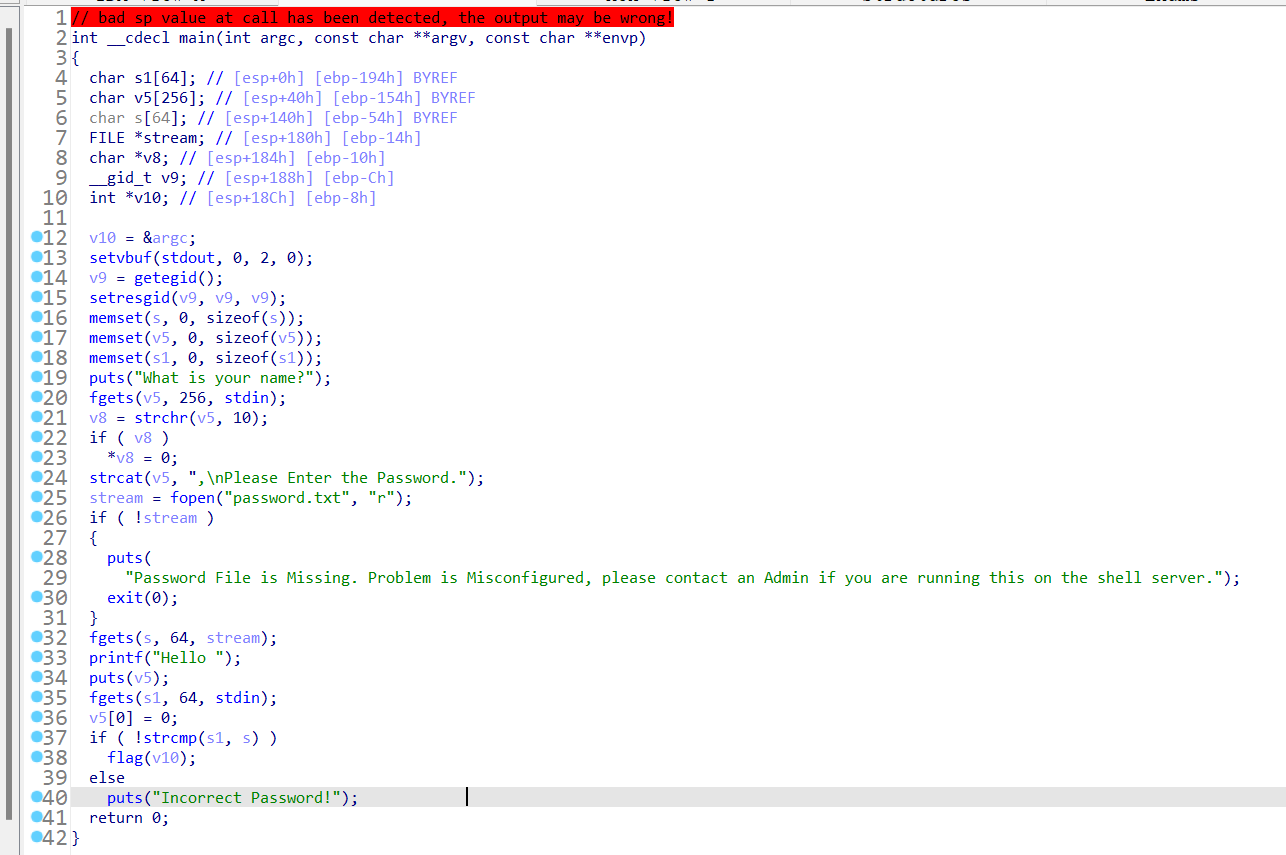The image size is (1286, 855).
Task: Click the breakpoint dot on line 12
Action: [x=36, y=238]
